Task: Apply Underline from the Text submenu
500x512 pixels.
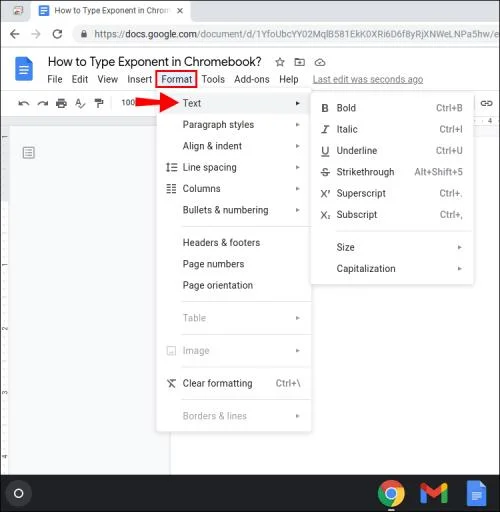Action: pos(392,151)
